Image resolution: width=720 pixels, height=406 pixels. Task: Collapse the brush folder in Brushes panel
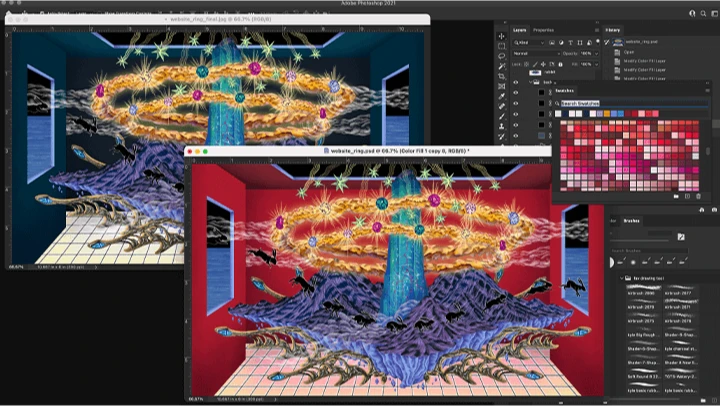pos(622,278)
